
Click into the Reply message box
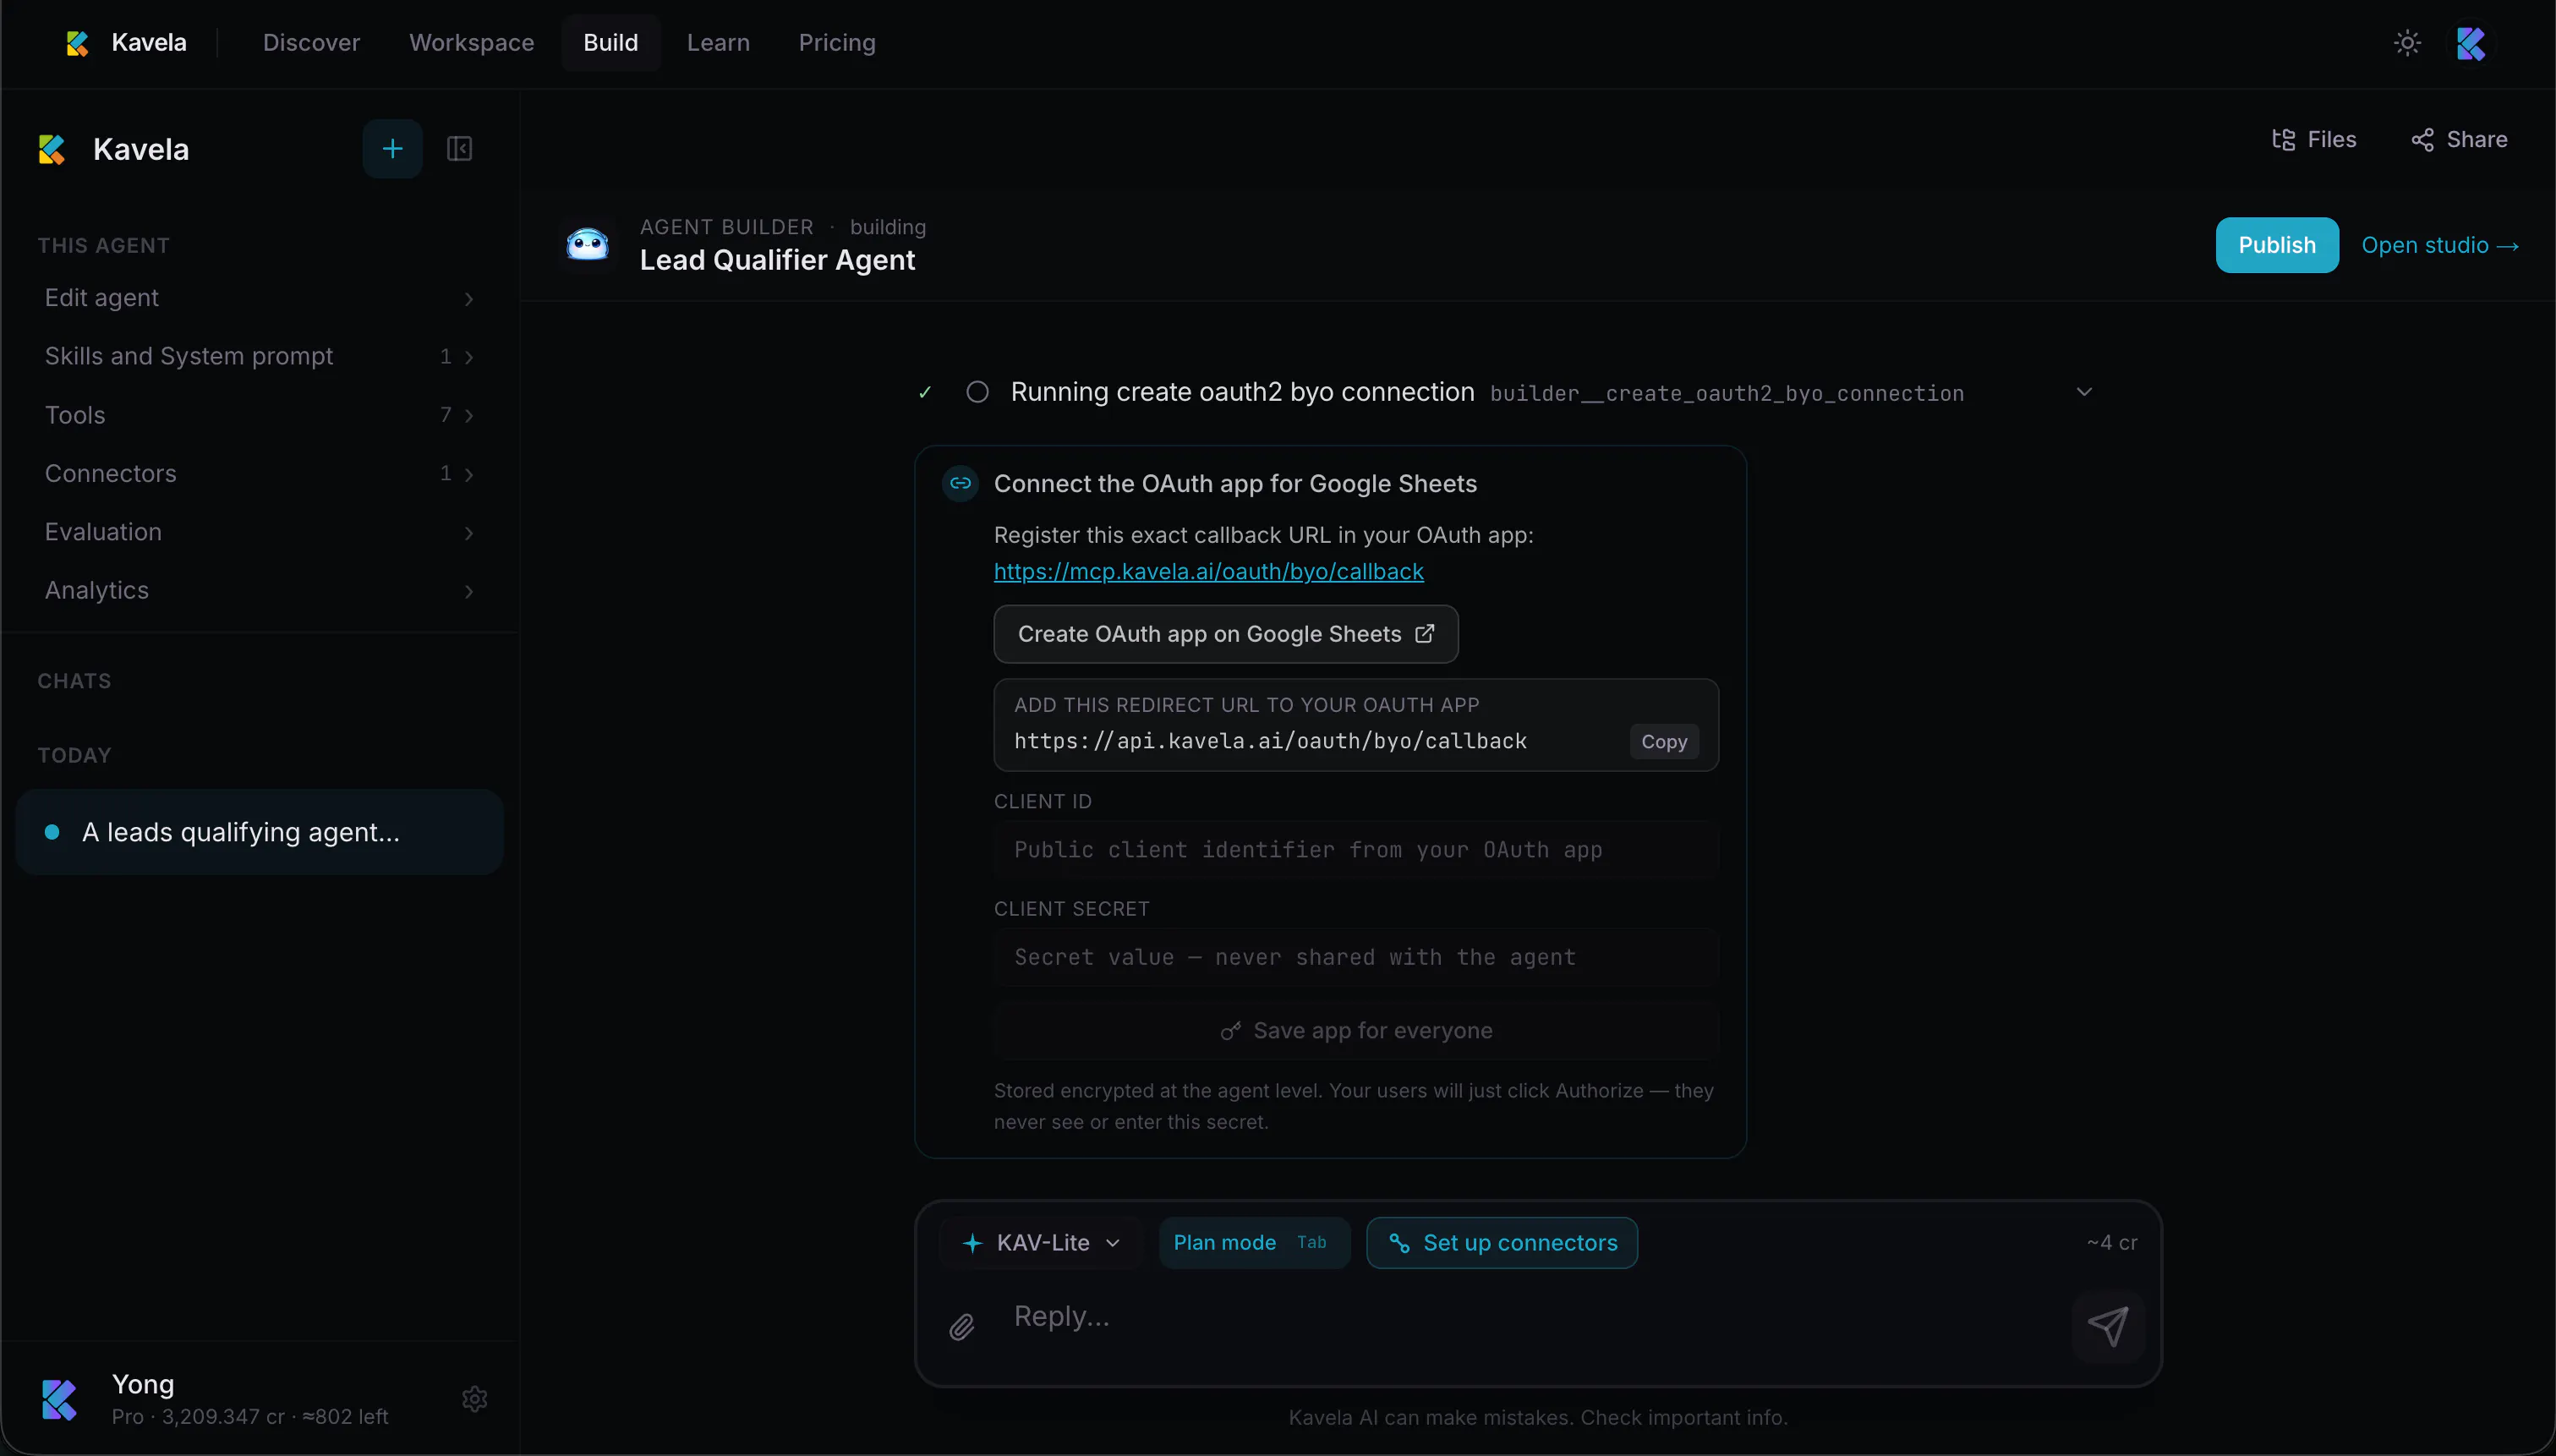click(1536, 1317)
